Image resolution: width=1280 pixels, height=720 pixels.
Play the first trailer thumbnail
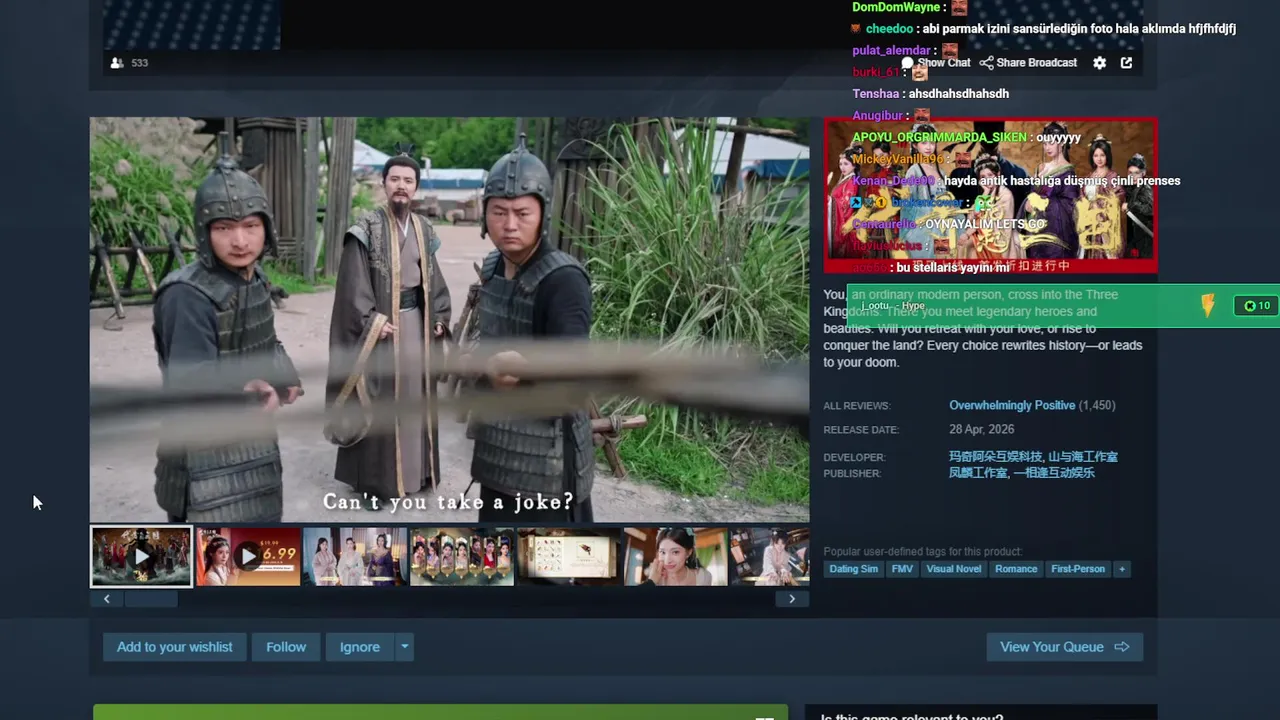click(x=141, y=557)
